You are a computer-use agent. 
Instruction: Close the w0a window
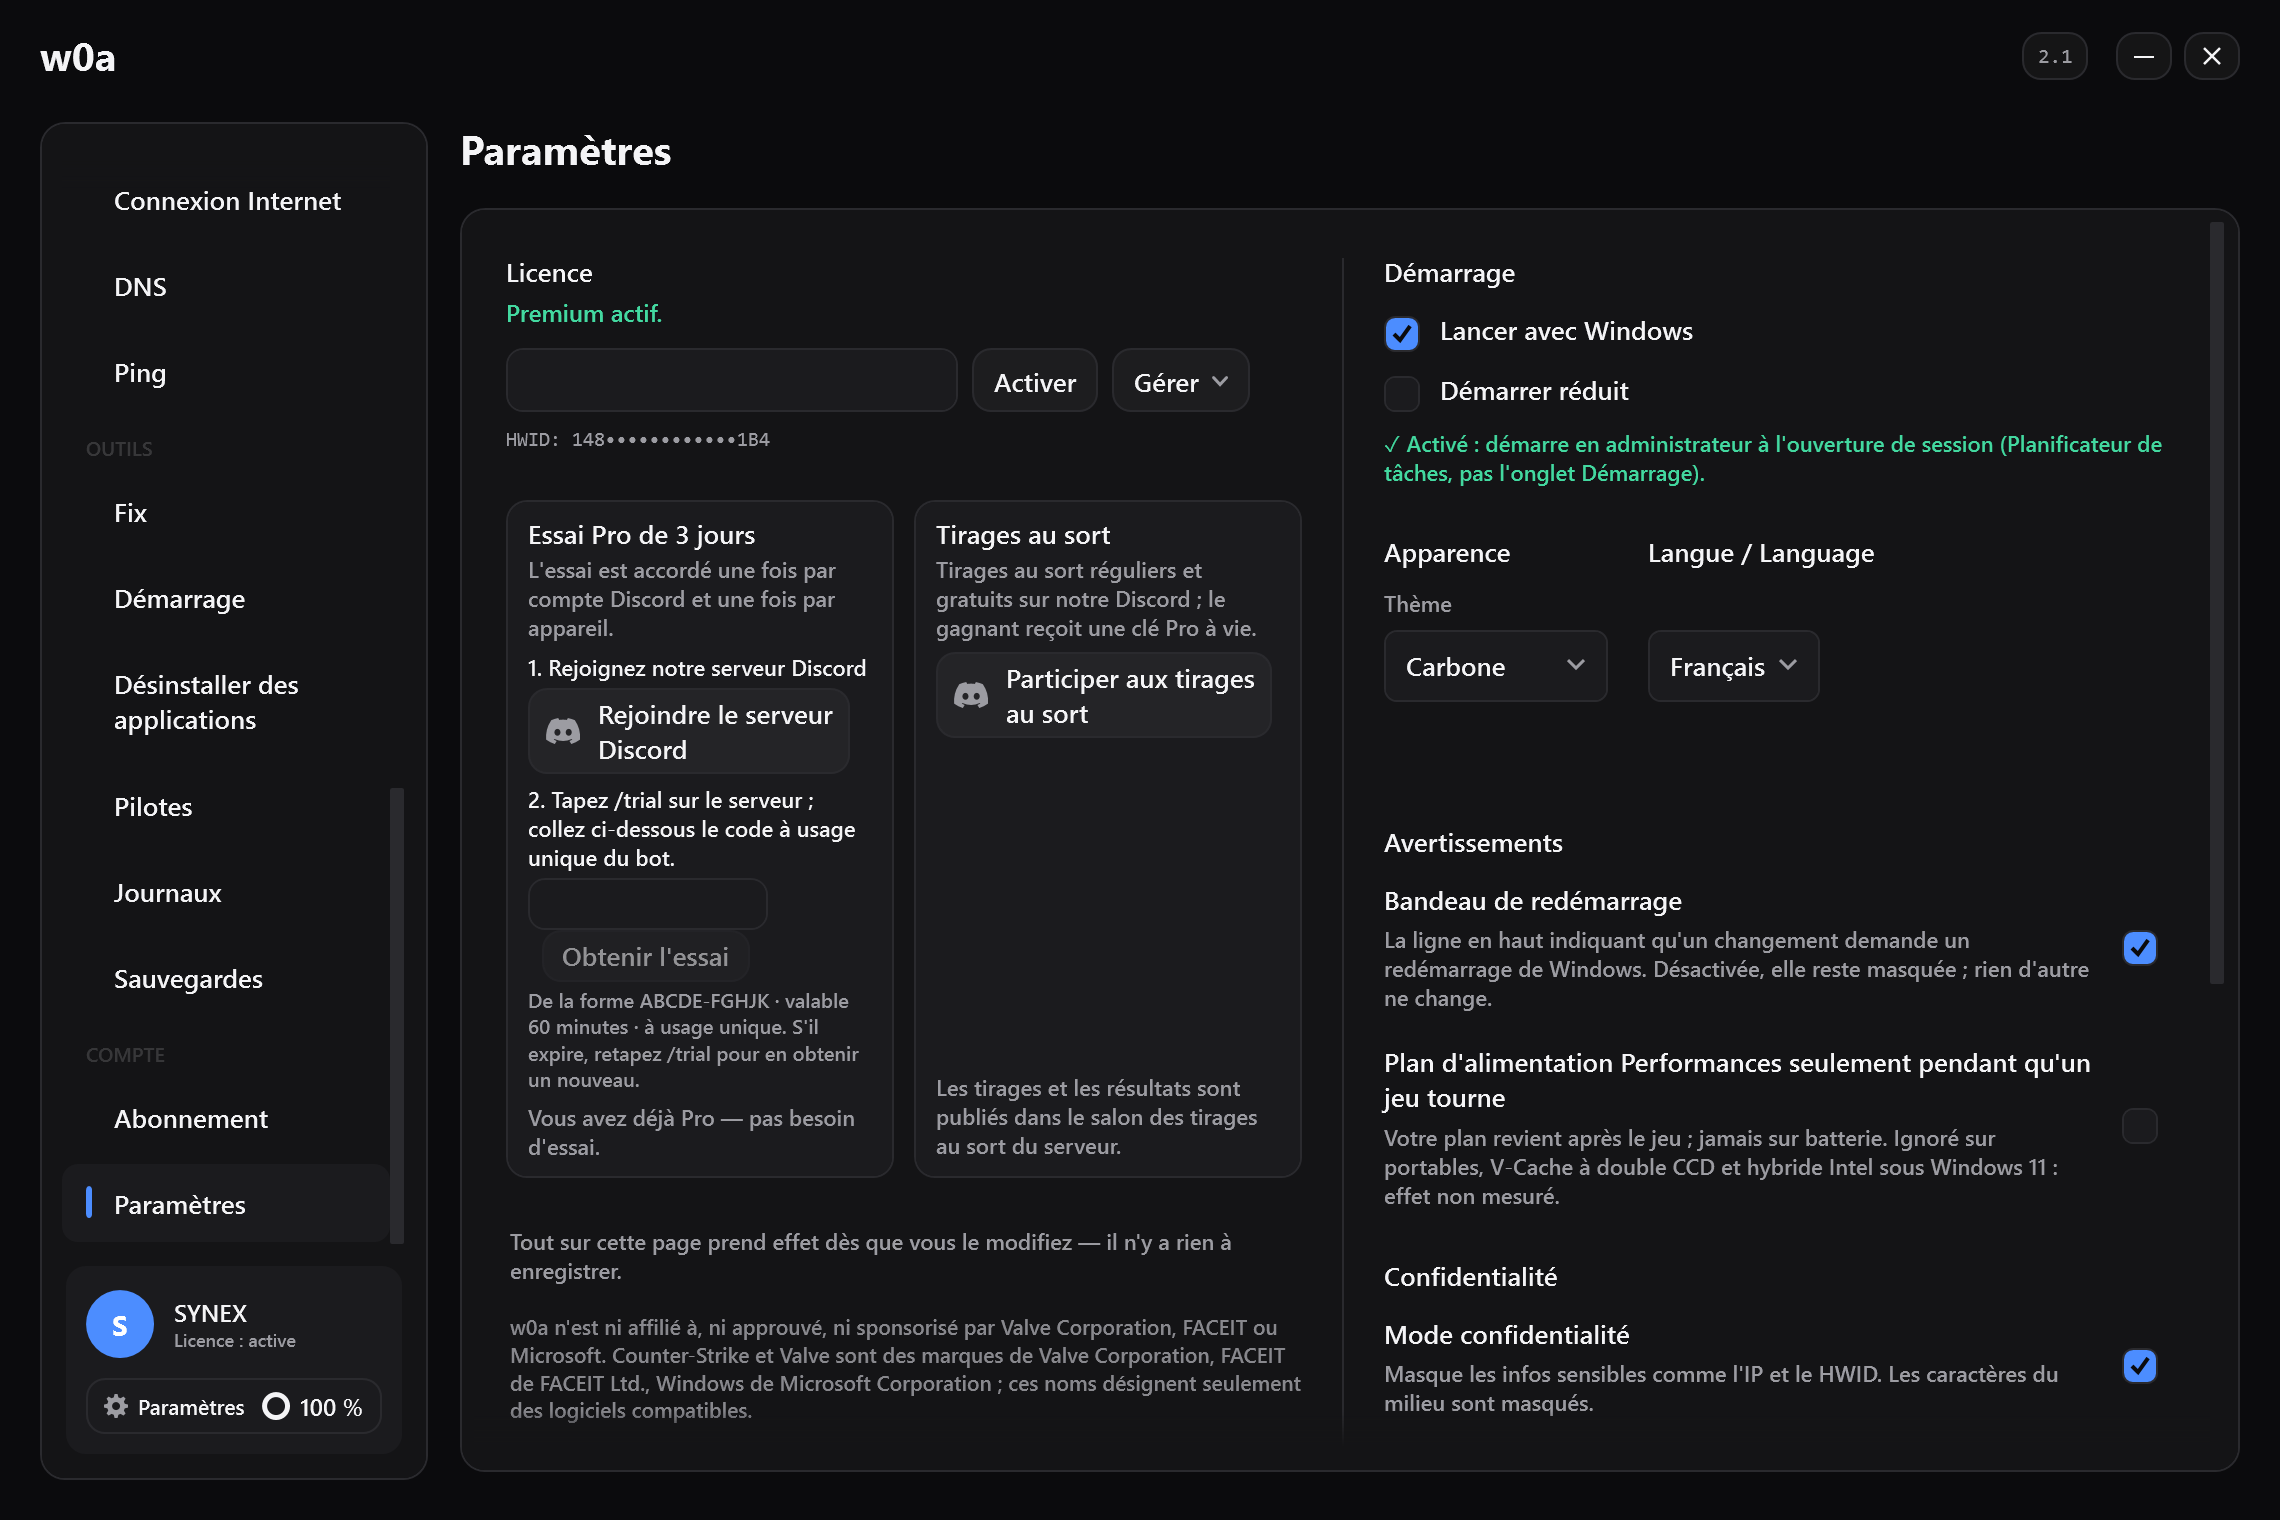[2211, 56]
